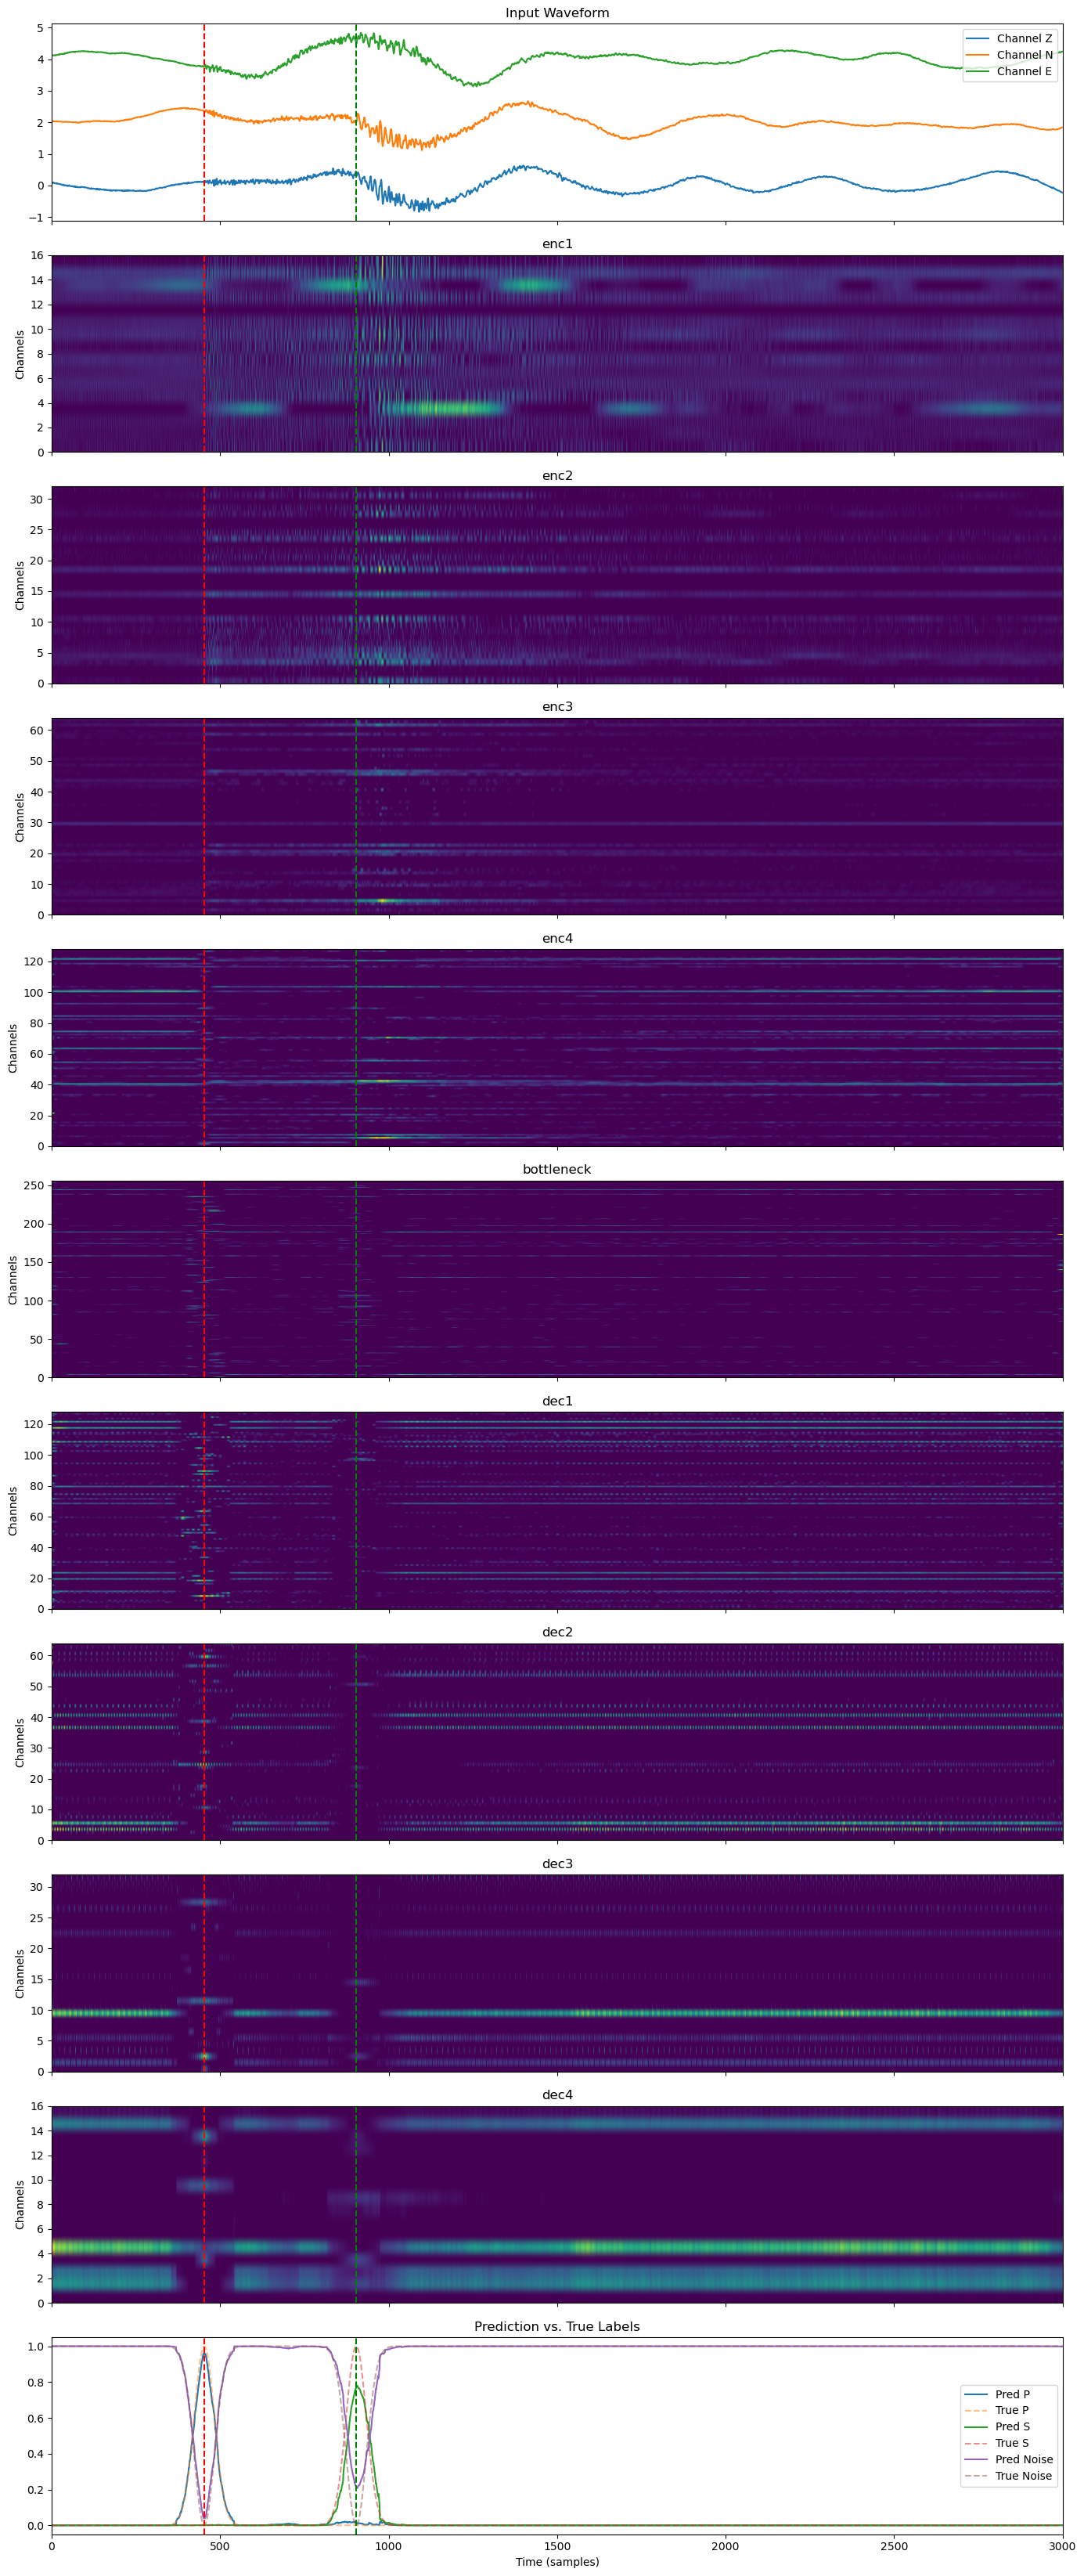Click the '0.6' tick on the prediction axis

35,2418
